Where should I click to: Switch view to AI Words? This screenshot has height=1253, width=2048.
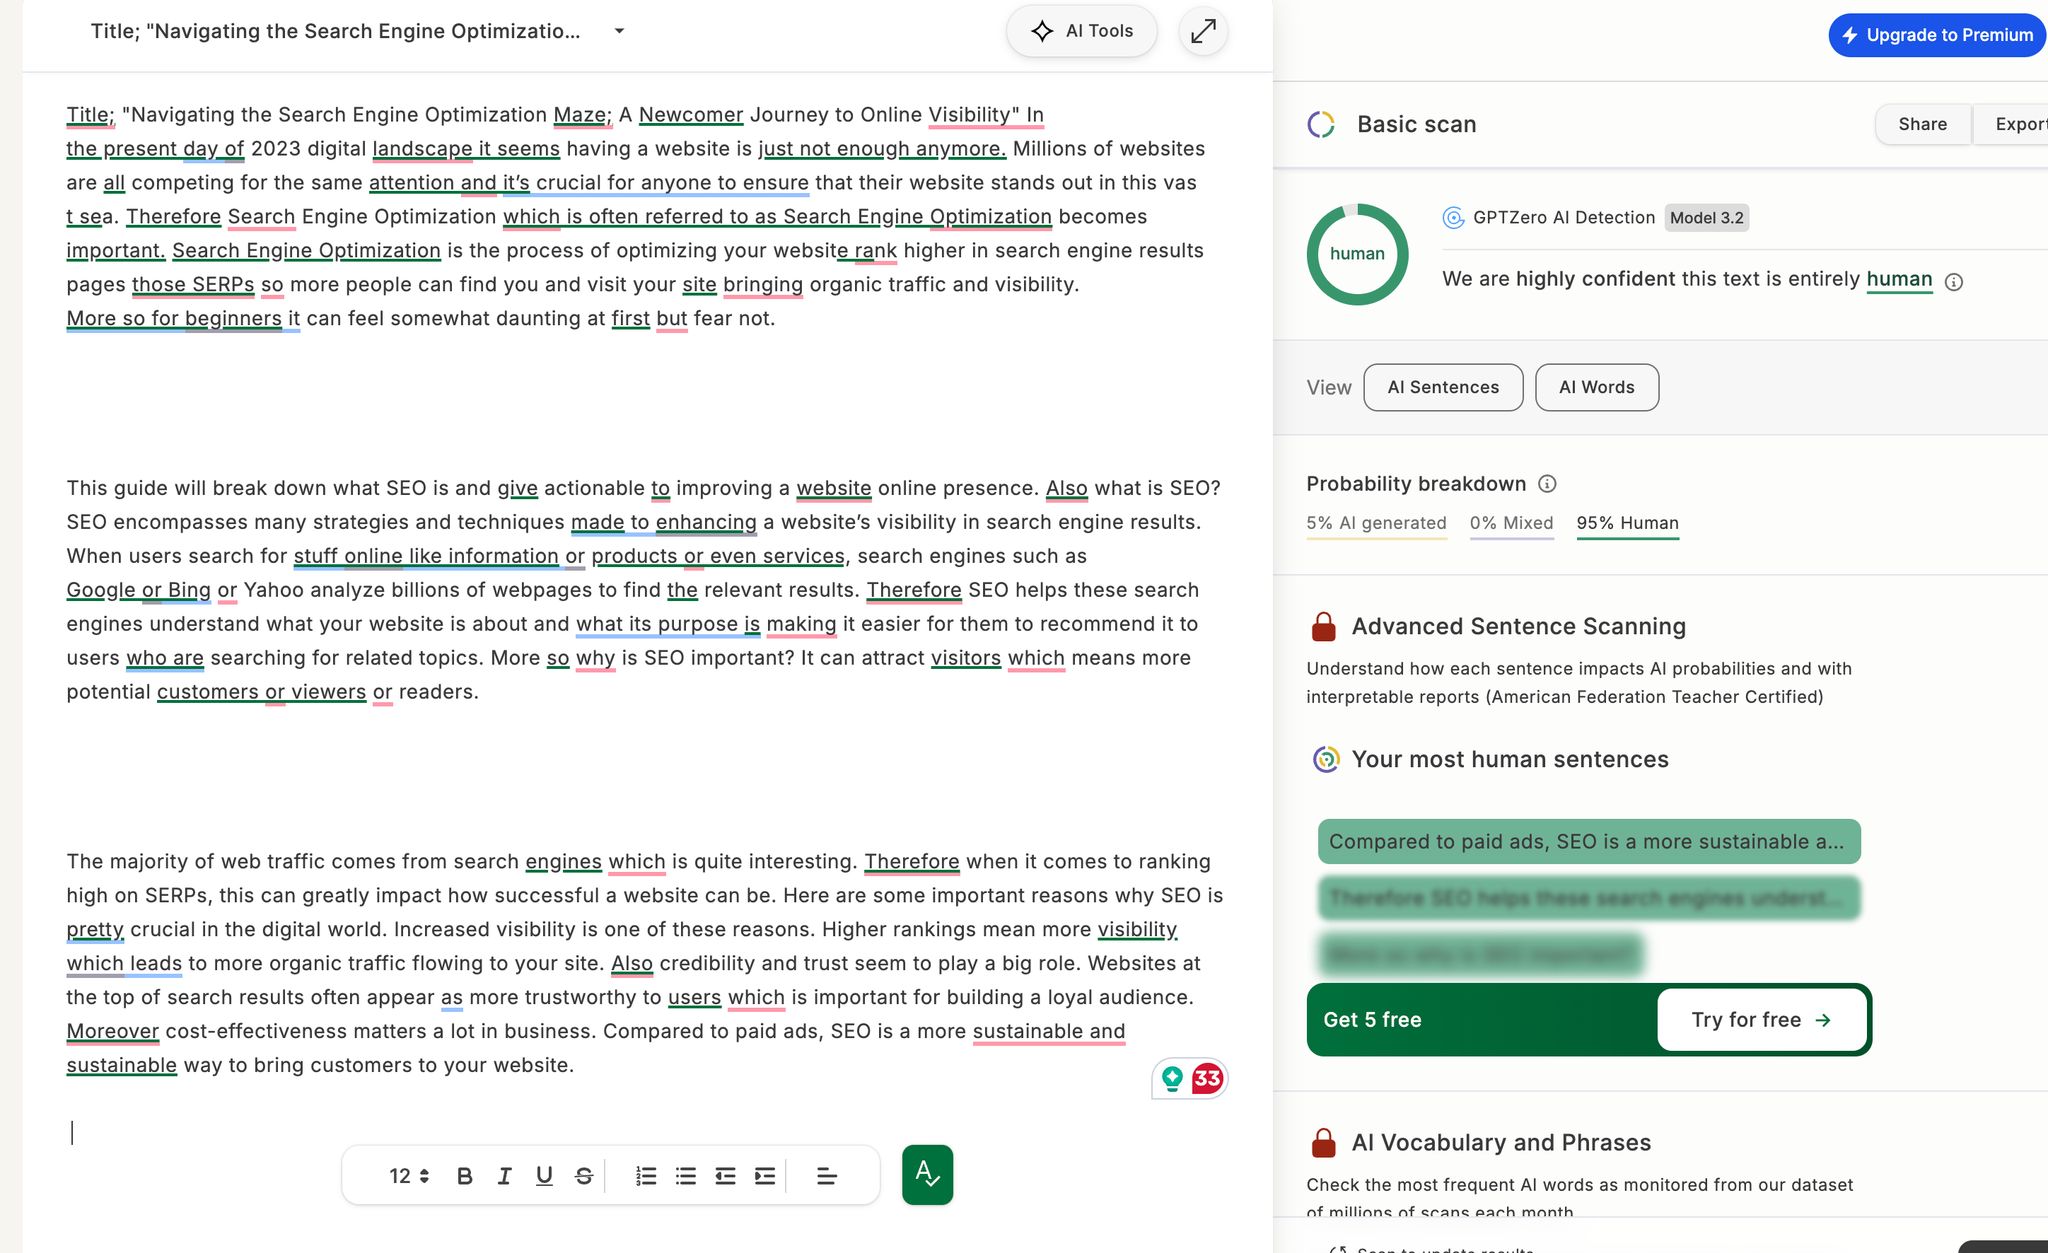tap(1596, 387)
